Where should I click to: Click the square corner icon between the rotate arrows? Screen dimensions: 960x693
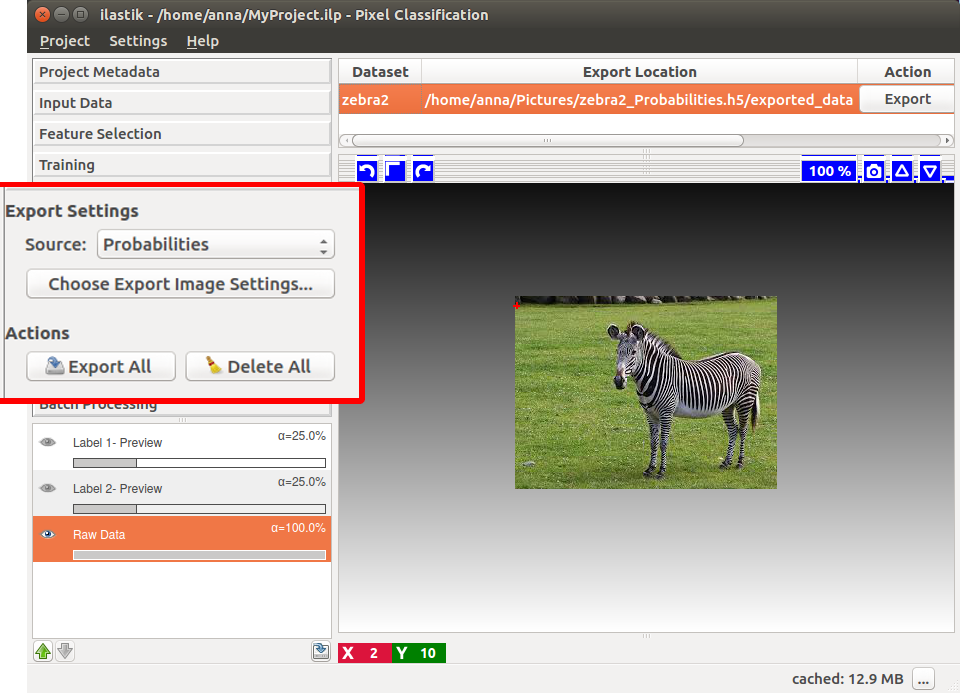click(x=395, y=171)
